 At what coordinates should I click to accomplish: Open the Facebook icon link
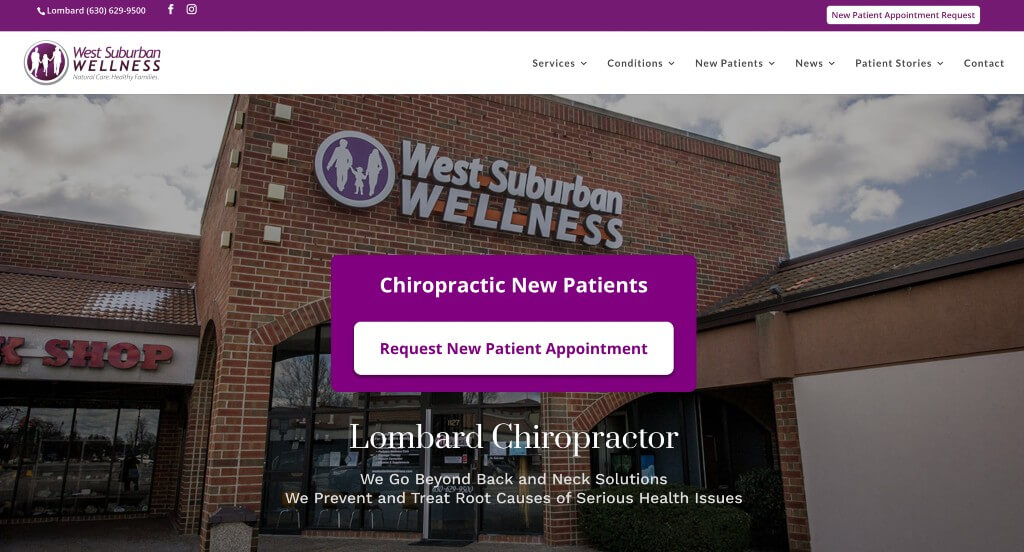(170, 9)
